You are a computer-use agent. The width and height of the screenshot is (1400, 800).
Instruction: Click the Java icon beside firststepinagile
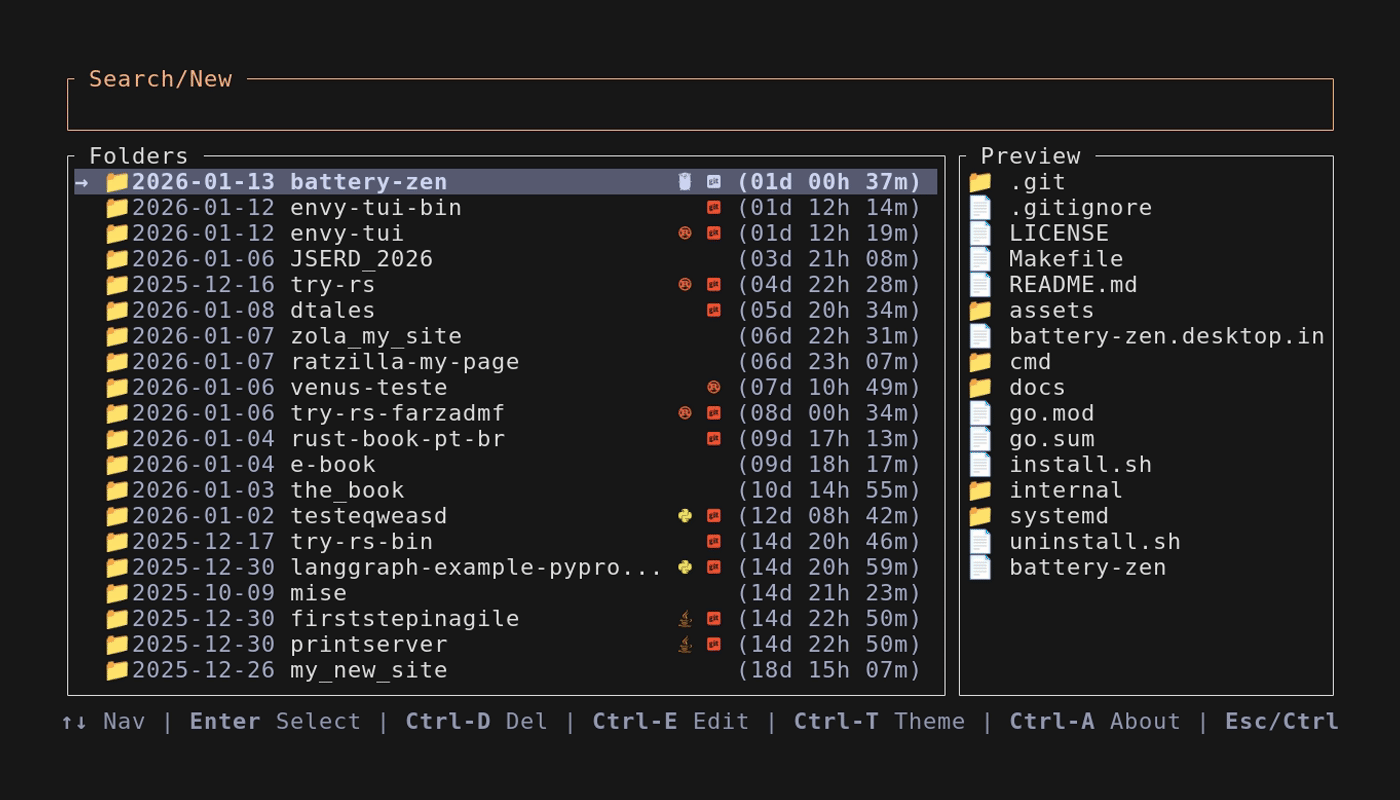click(684, 618)
